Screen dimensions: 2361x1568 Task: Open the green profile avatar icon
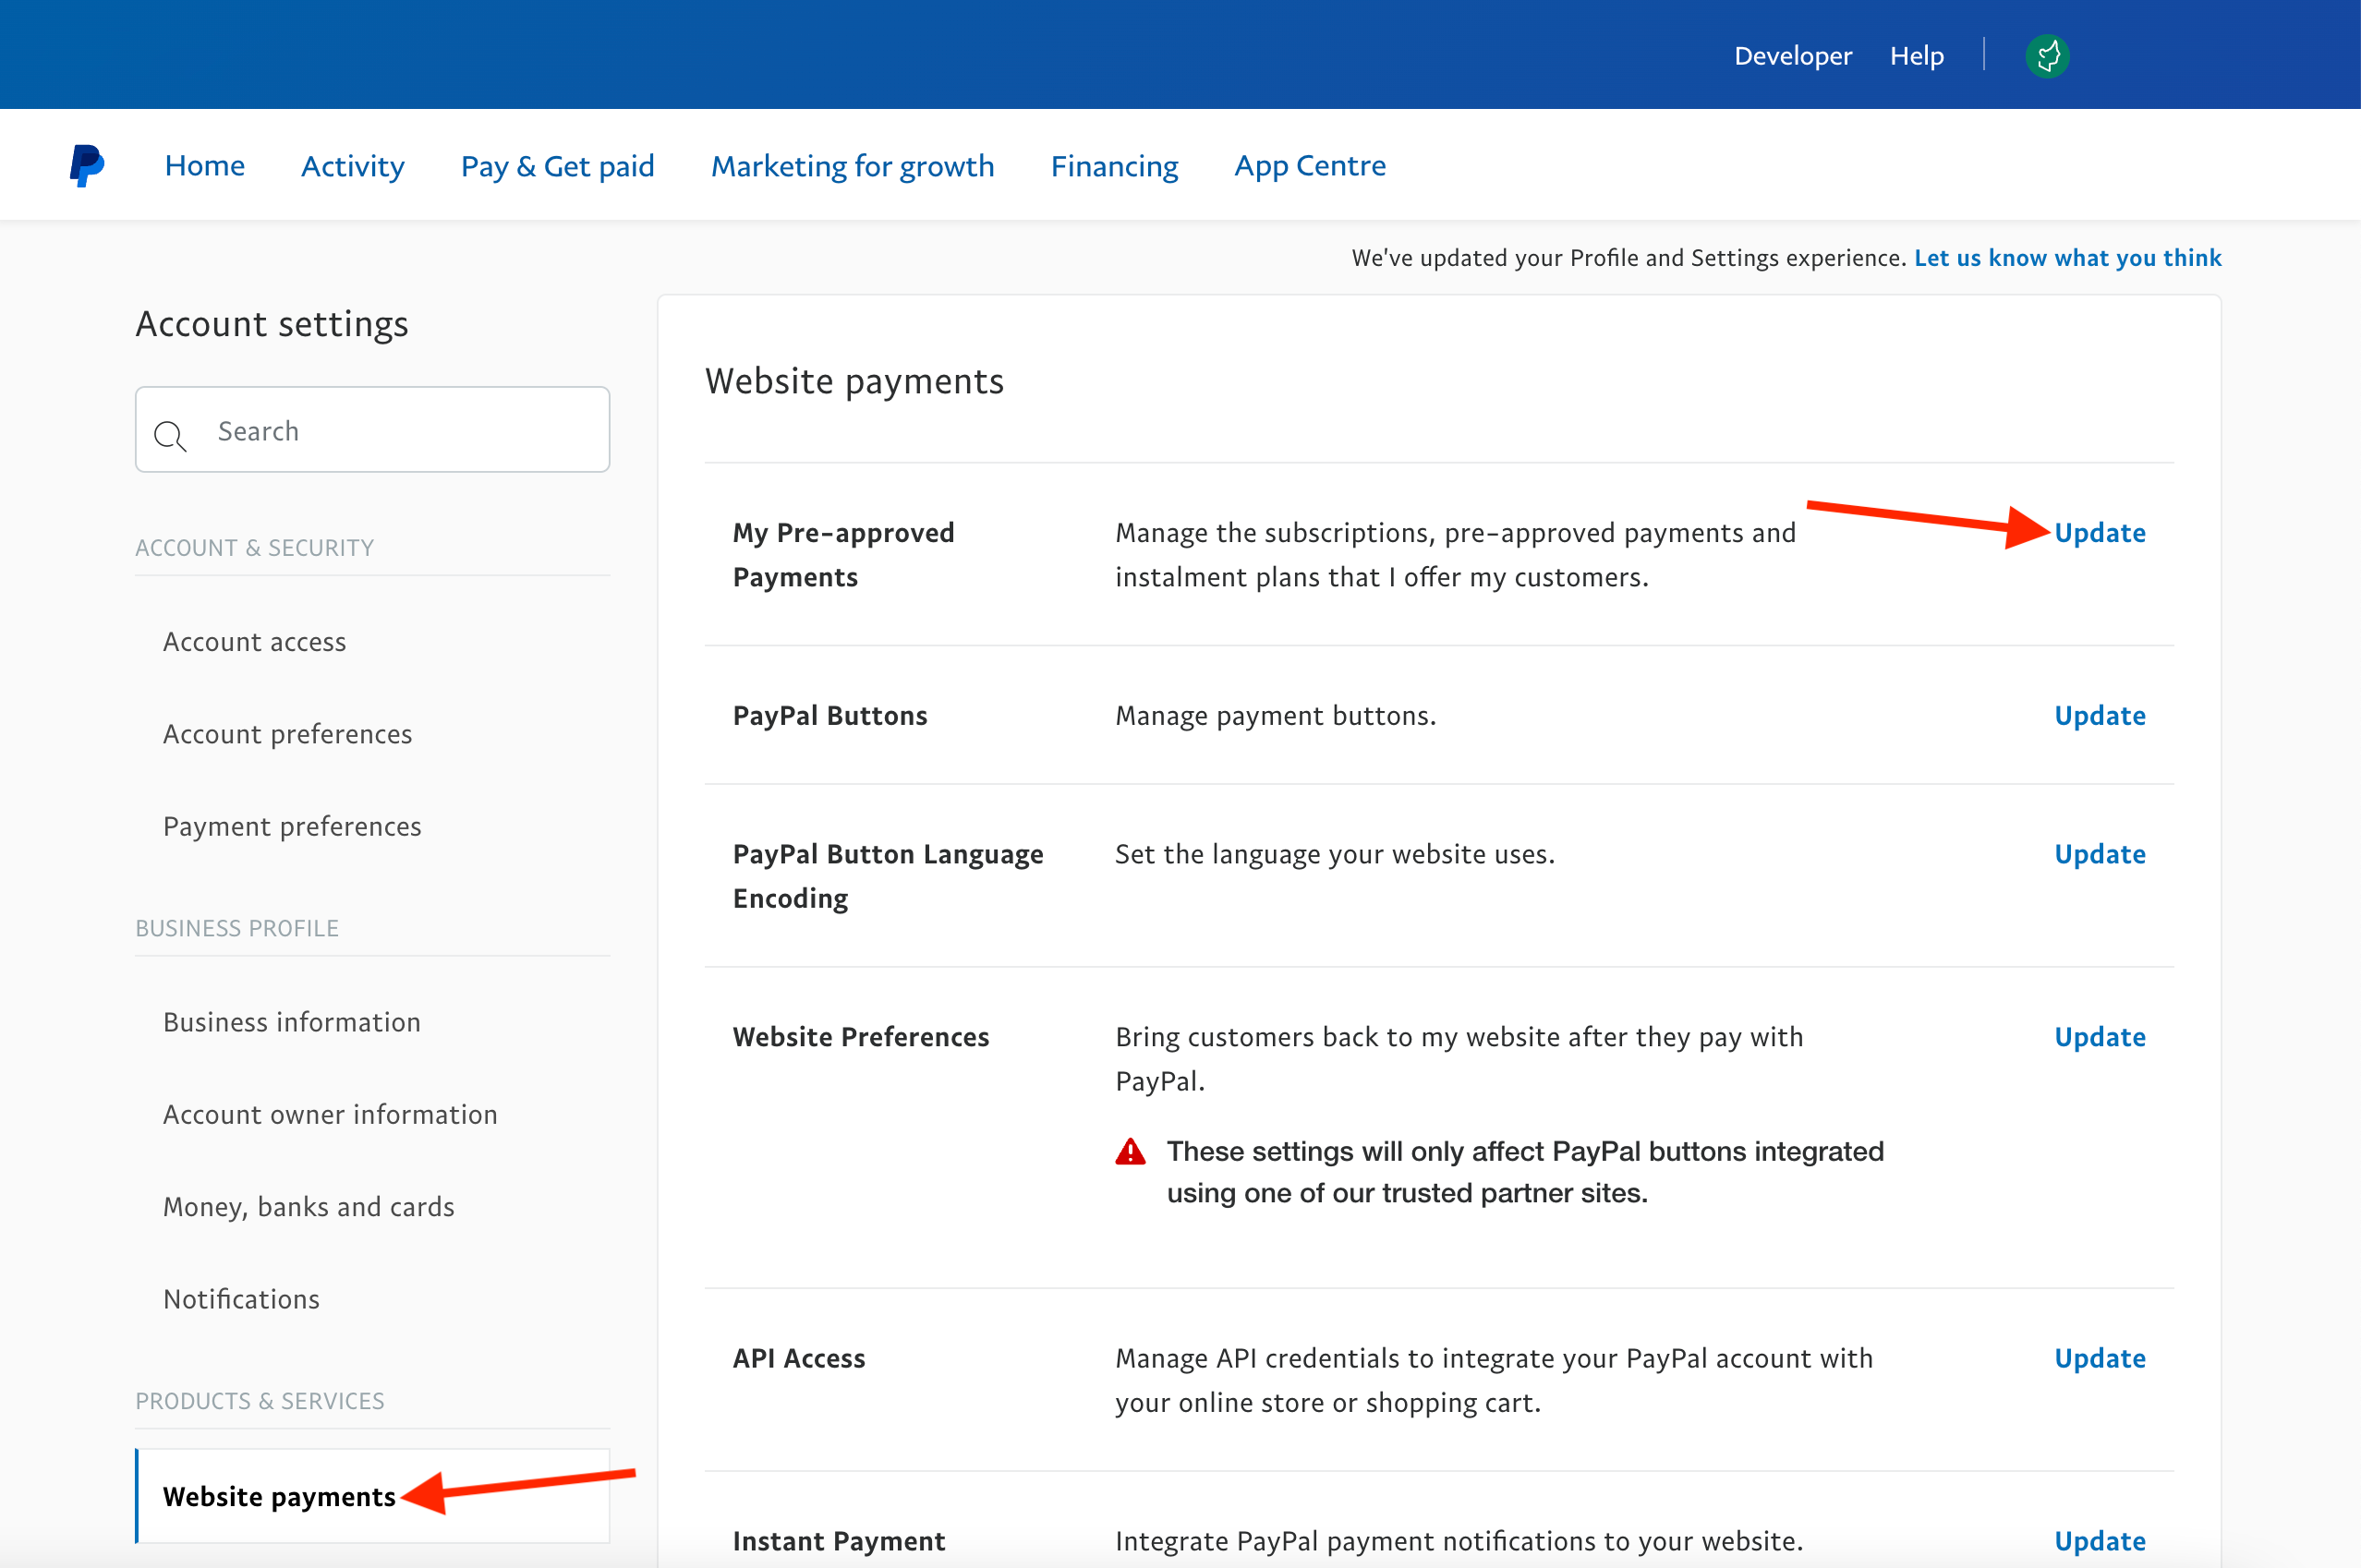[2047, 56]
